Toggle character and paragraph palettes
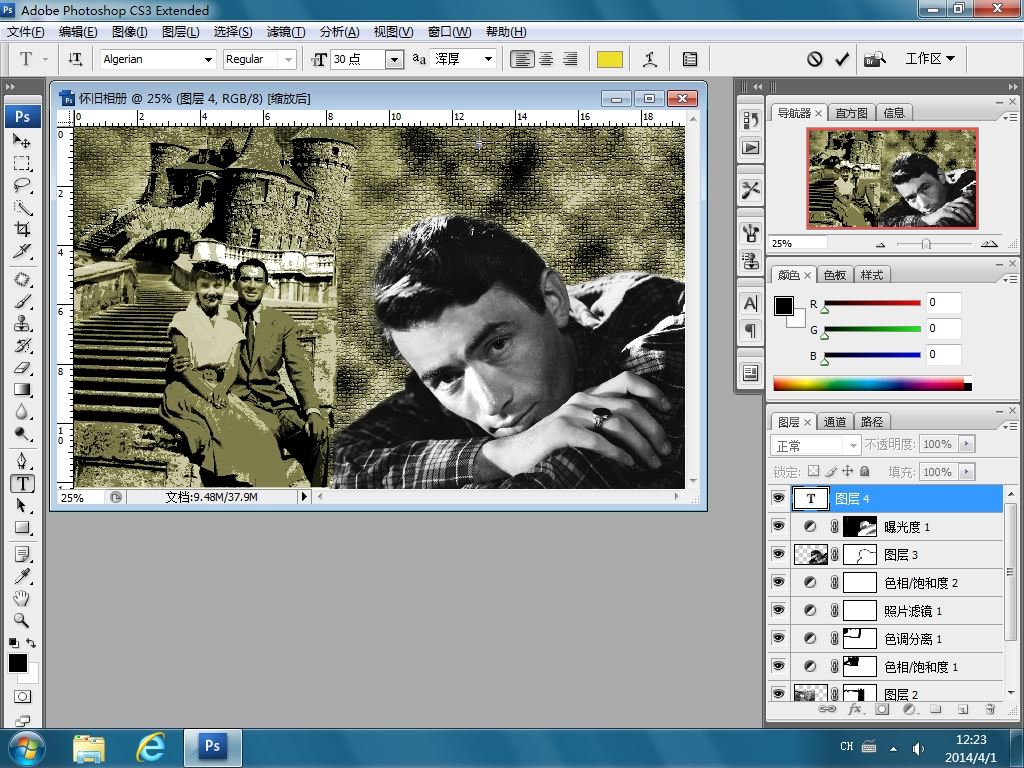Screen dimensions: 1024x768 (x=690, y=59)
